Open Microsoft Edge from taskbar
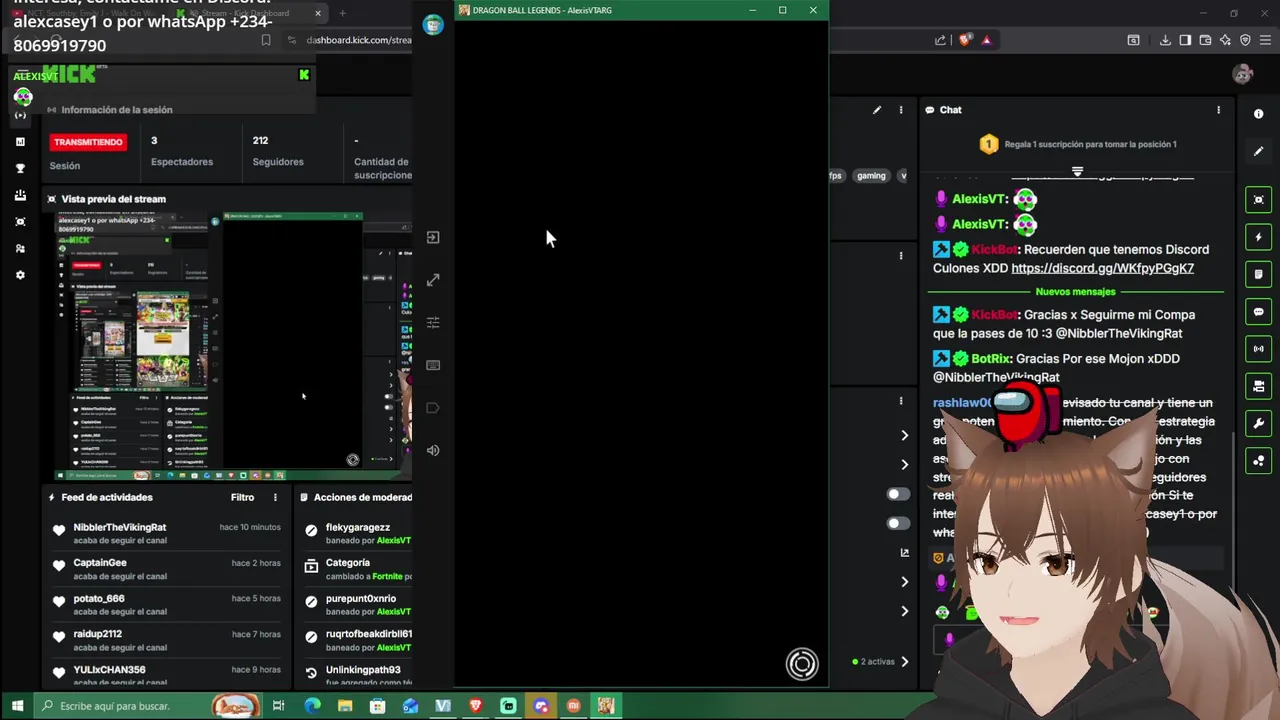This screenshot has width=1280, height=720. pos(312,706)
